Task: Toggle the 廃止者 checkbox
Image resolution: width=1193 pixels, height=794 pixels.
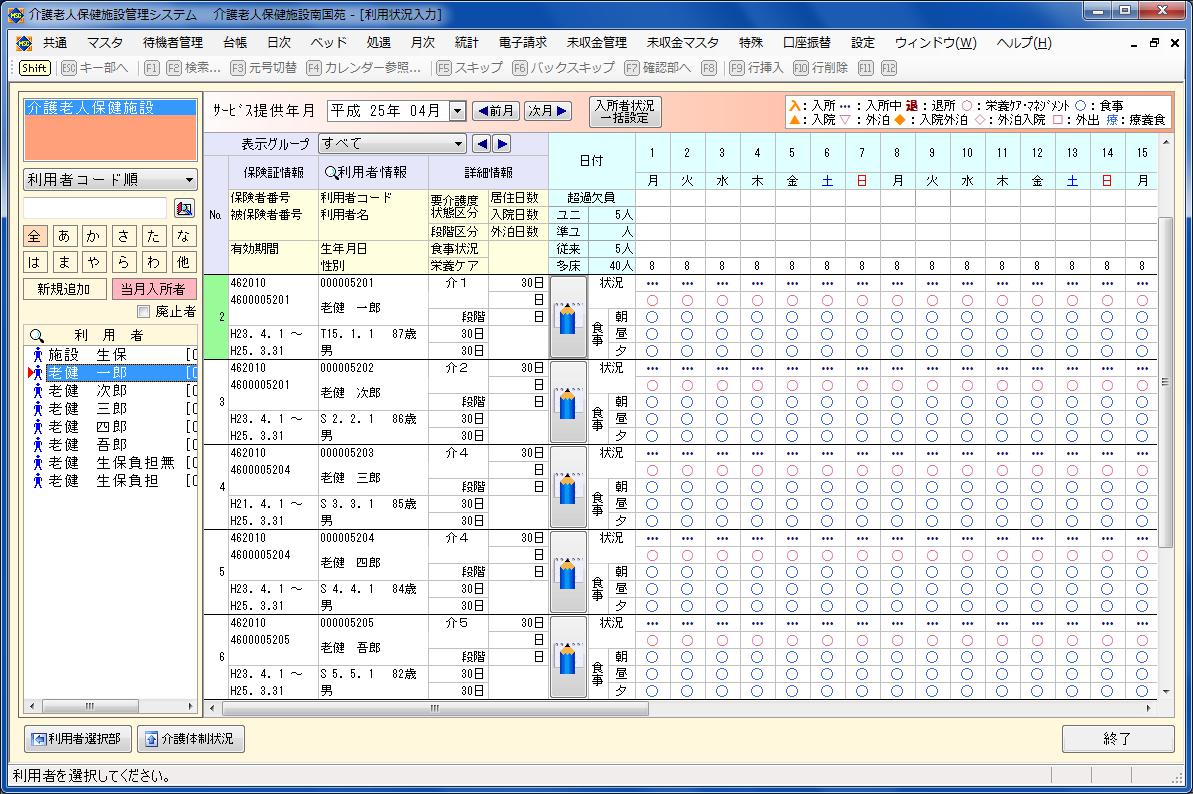Action: [x=143, y=312]
